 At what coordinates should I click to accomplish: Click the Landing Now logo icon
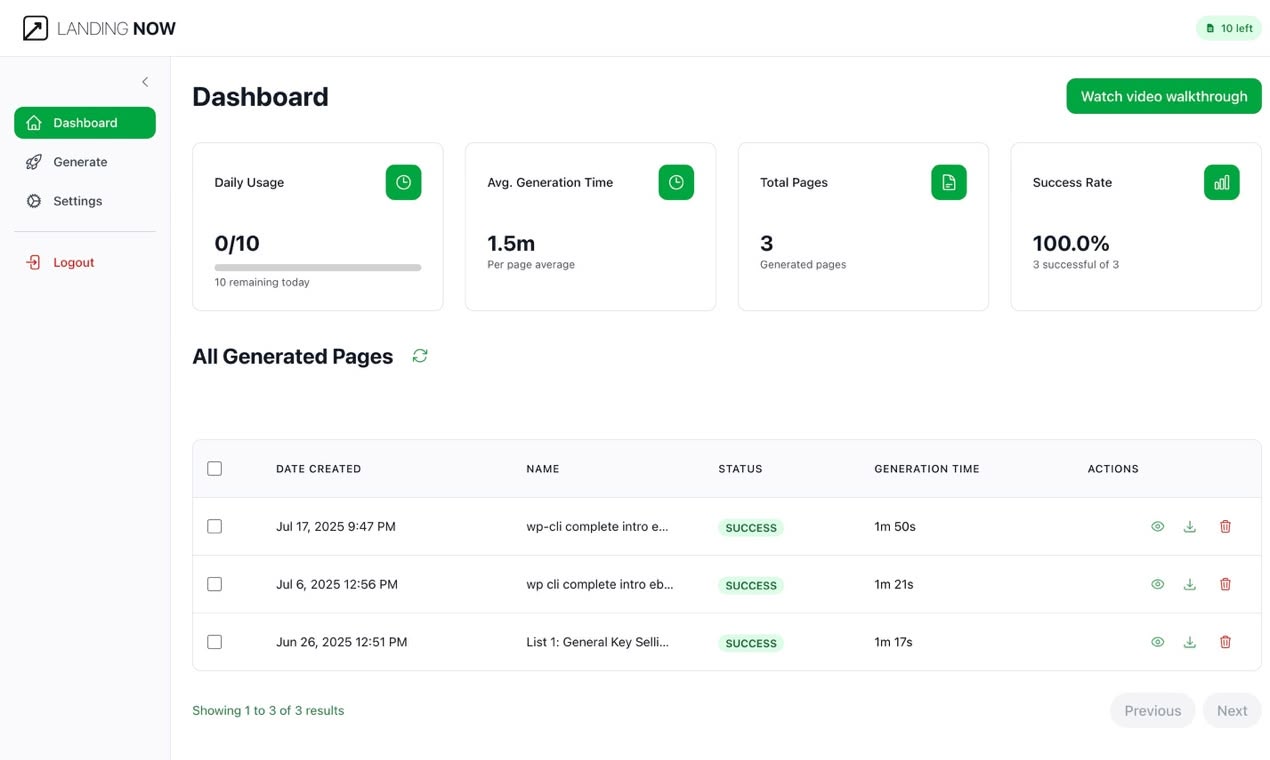[x=35, y=28]
